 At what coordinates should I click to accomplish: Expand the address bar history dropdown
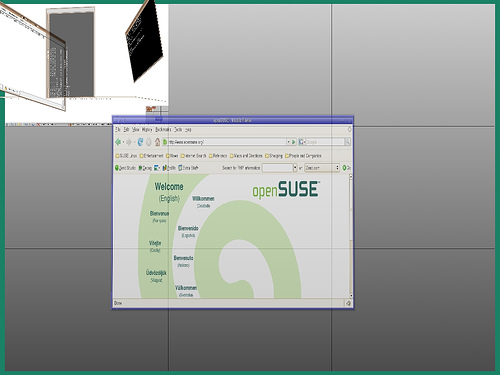pos(288,142)
